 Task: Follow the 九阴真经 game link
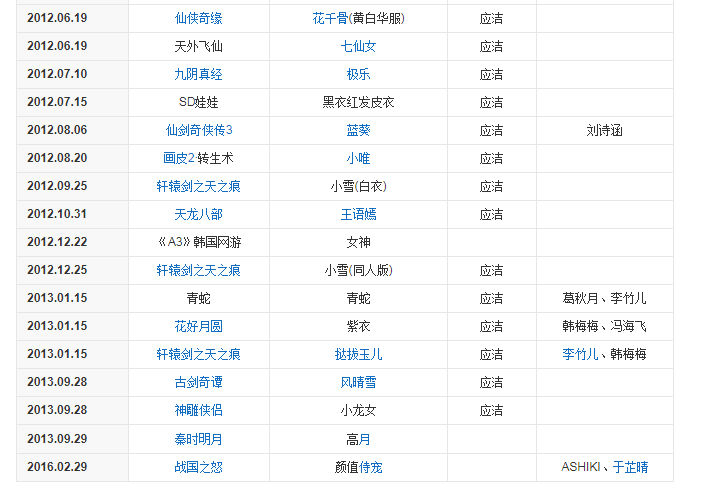198,74
